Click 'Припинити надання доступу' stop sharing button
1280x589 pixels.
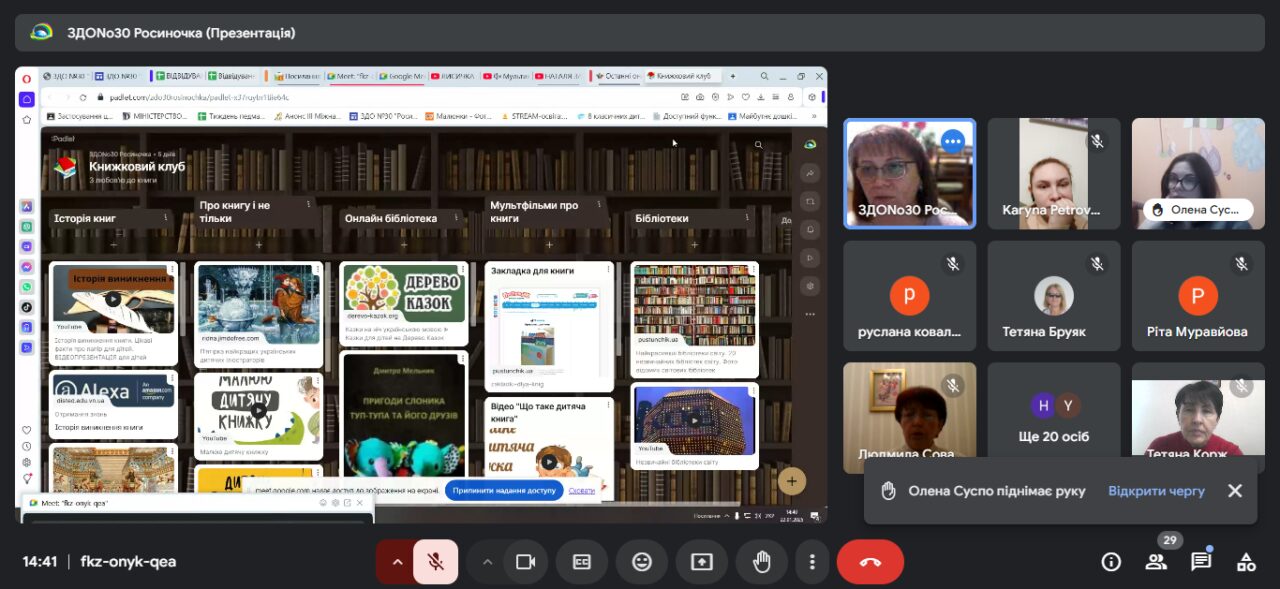[504, 491]
